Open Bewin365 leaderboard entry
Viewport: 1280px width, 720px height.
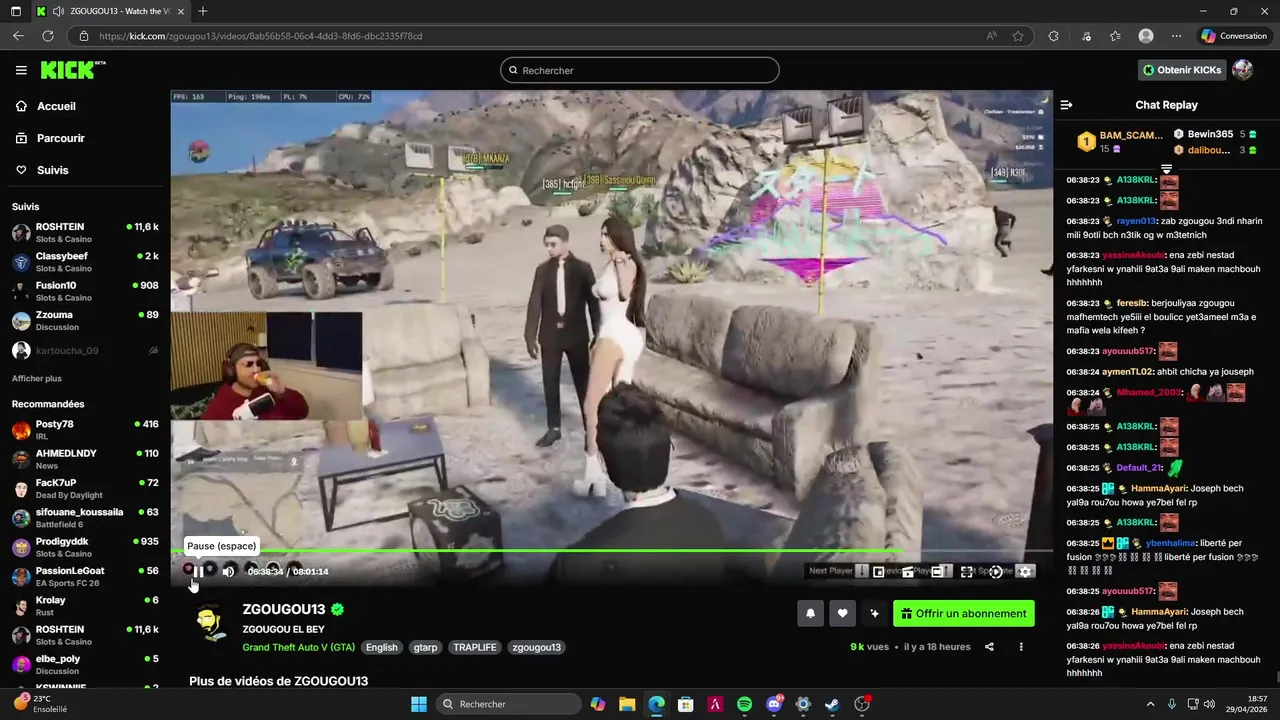(x=1214, y=134)
